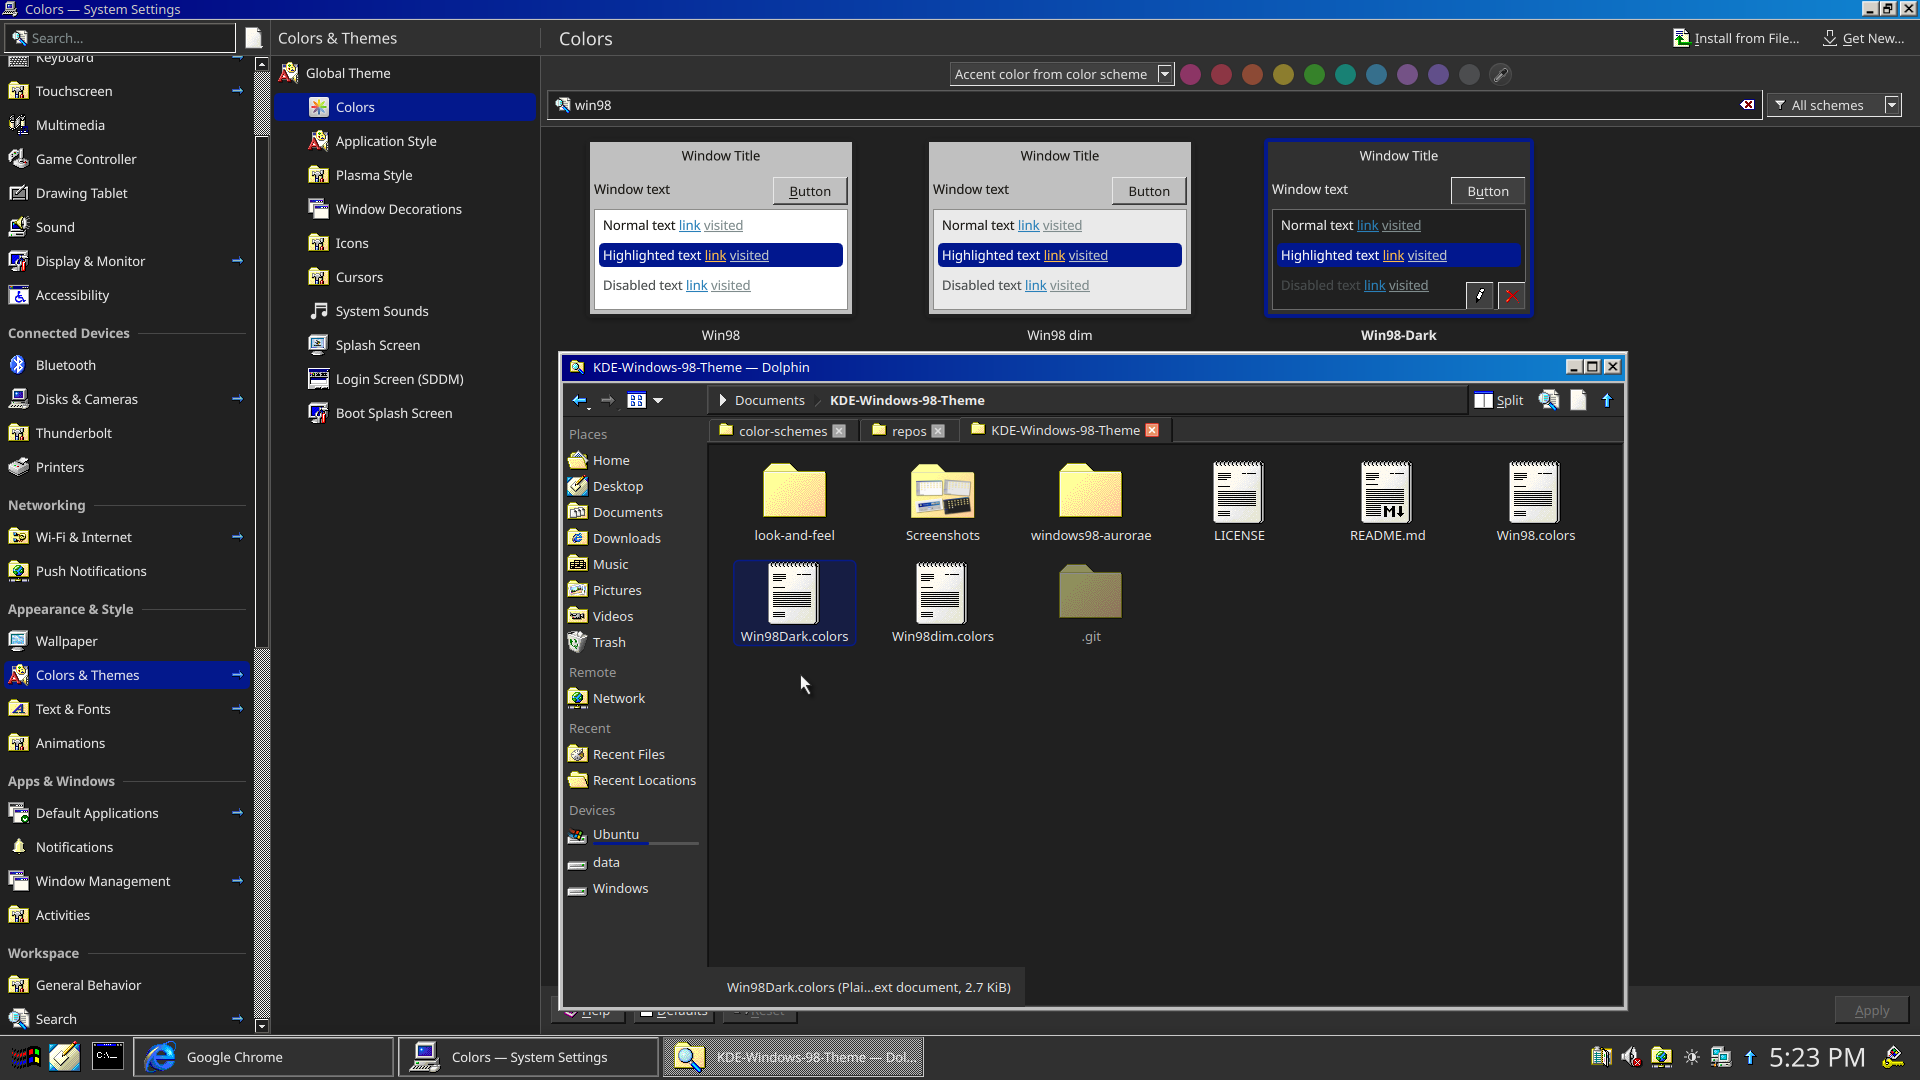Click custom accent color picker eyedropper
This screenshot has width=1920, height=1080.
click(1500, 74)
